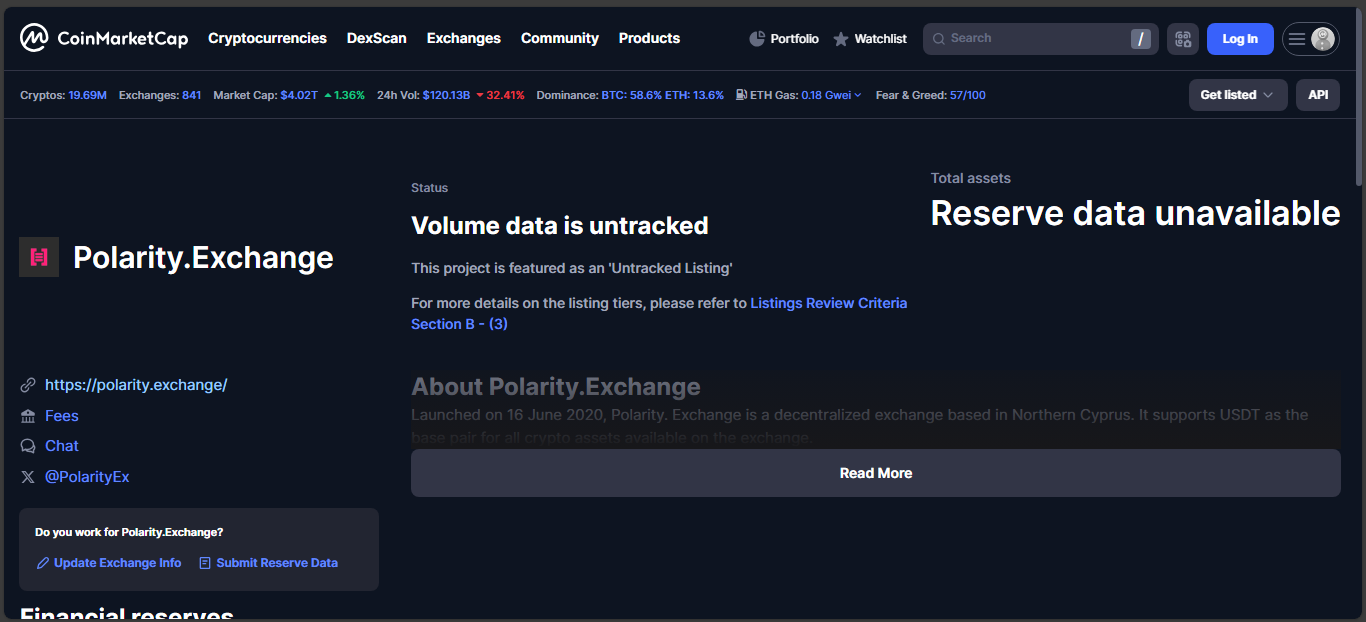Click the Search input field
1366x622 pixels.
(x=1030, y=39)
